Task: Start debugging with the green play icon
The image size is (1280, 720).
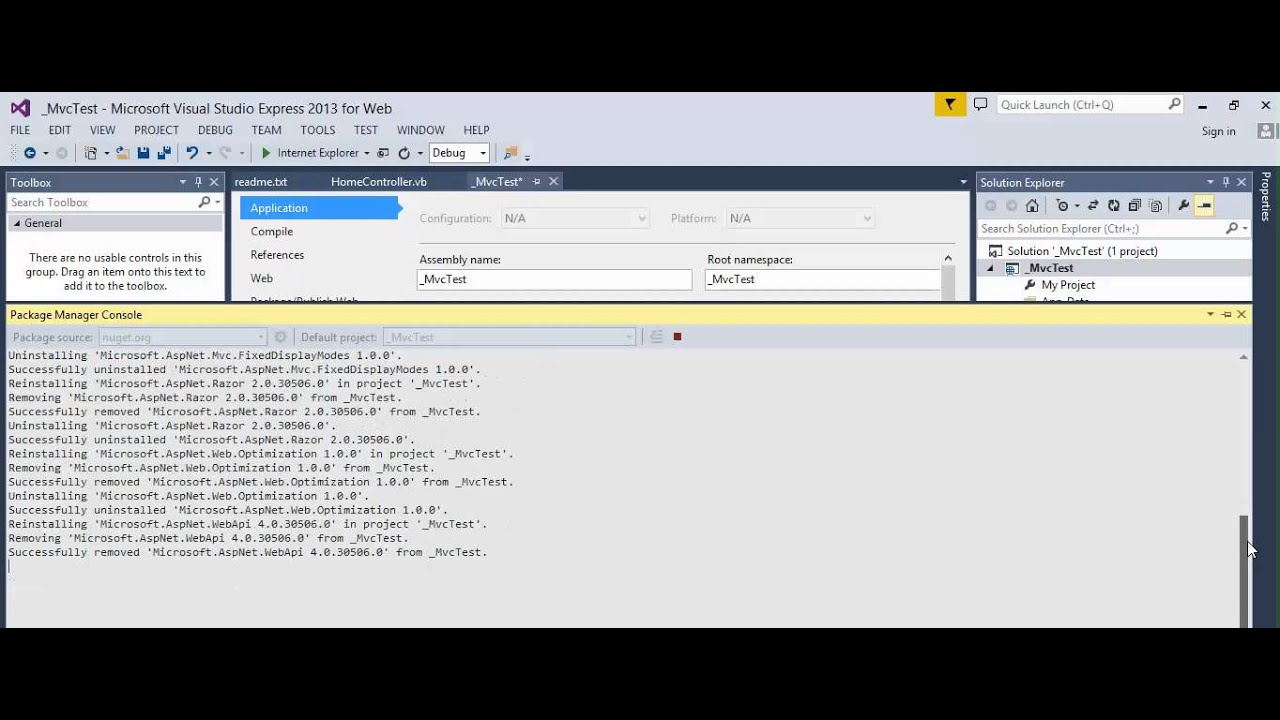Action: (266, 153)
